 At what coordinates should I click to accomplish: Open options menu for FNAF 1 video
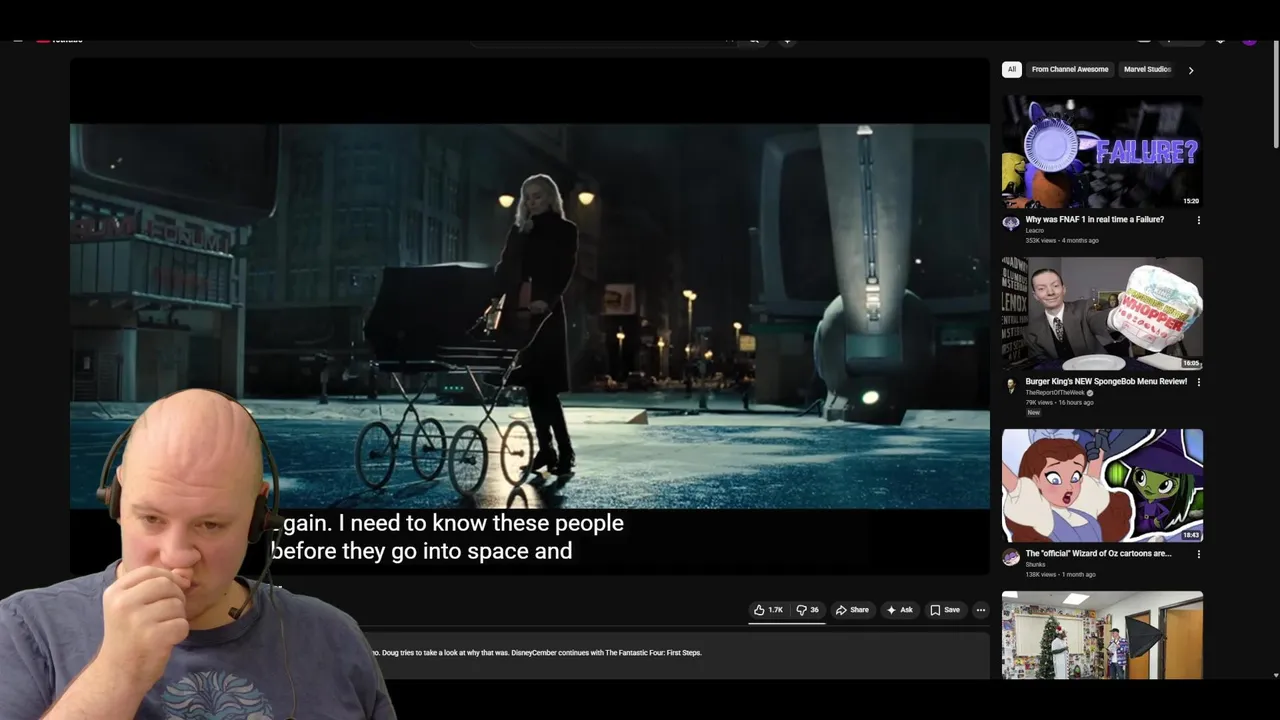pyautogui.click(x=1198, y=220)
